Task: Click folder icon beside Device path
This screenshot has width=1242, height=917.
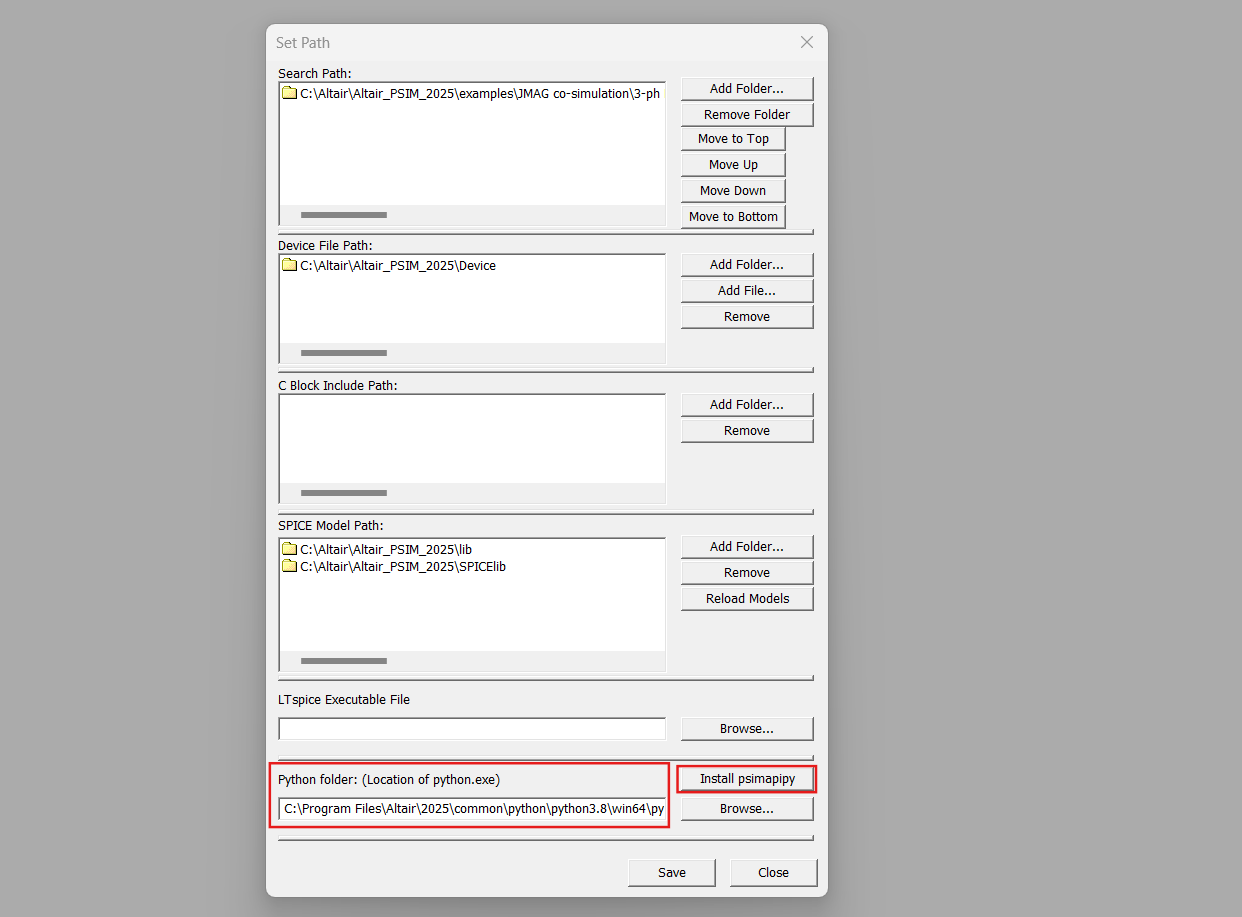Action: click(290, 265)
